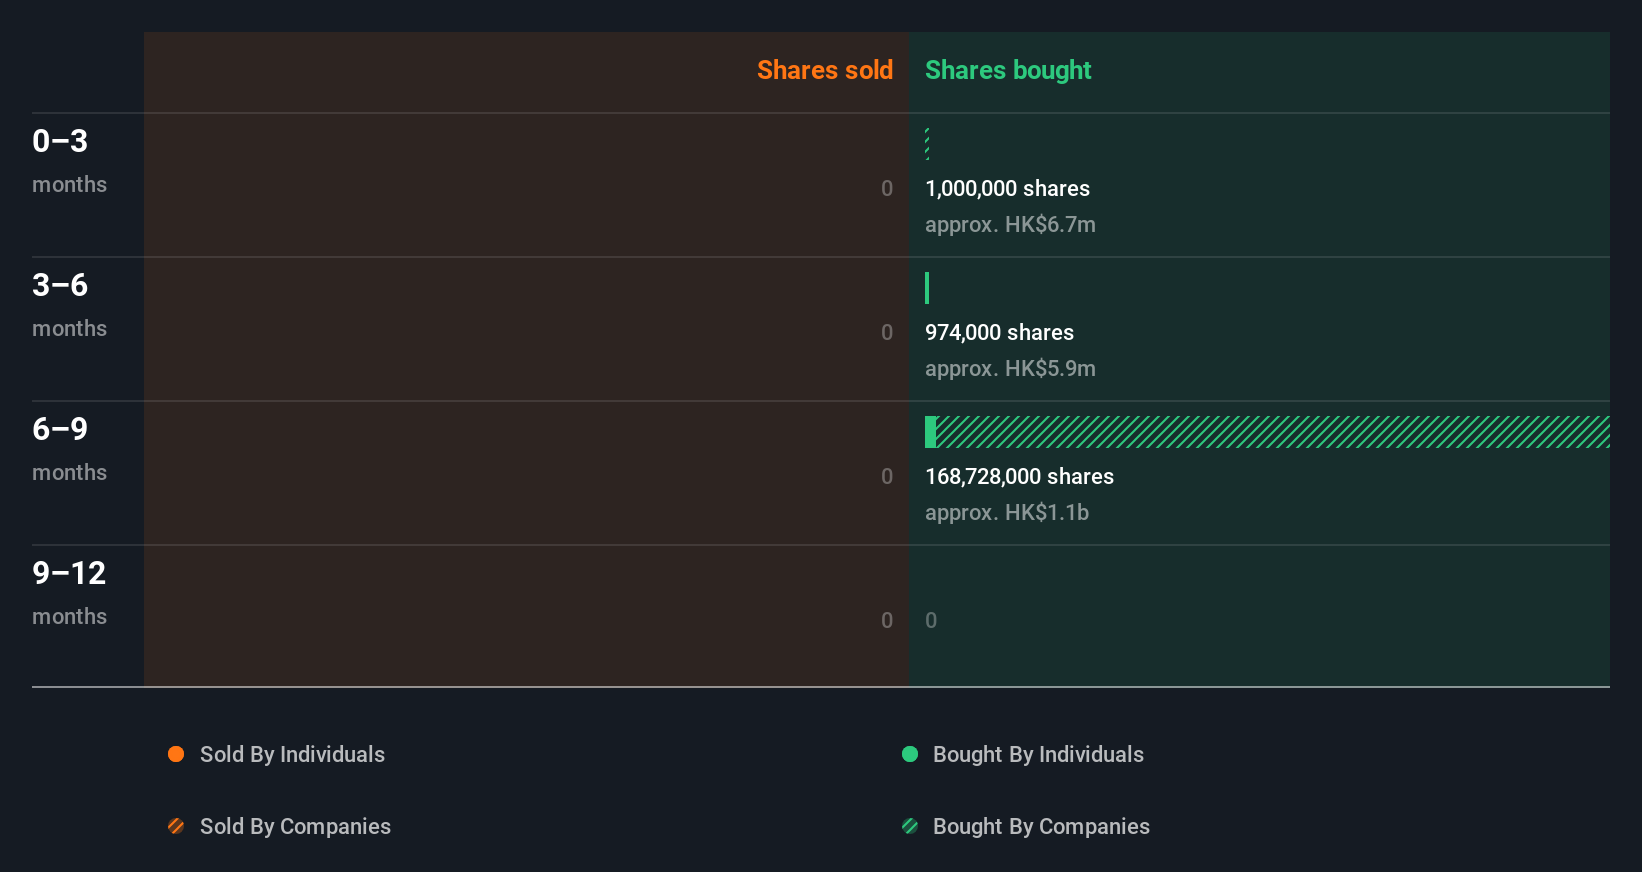Click the 168,728,000 shares value
Screen dimensions: 1642x872
[x=1019, y=476]
